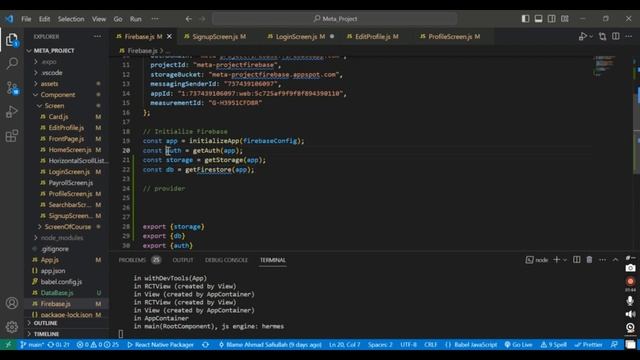The height and width of the screenshot is (360, 640).
Task: Open the Run menu
Action: click(x=136, y=19)
